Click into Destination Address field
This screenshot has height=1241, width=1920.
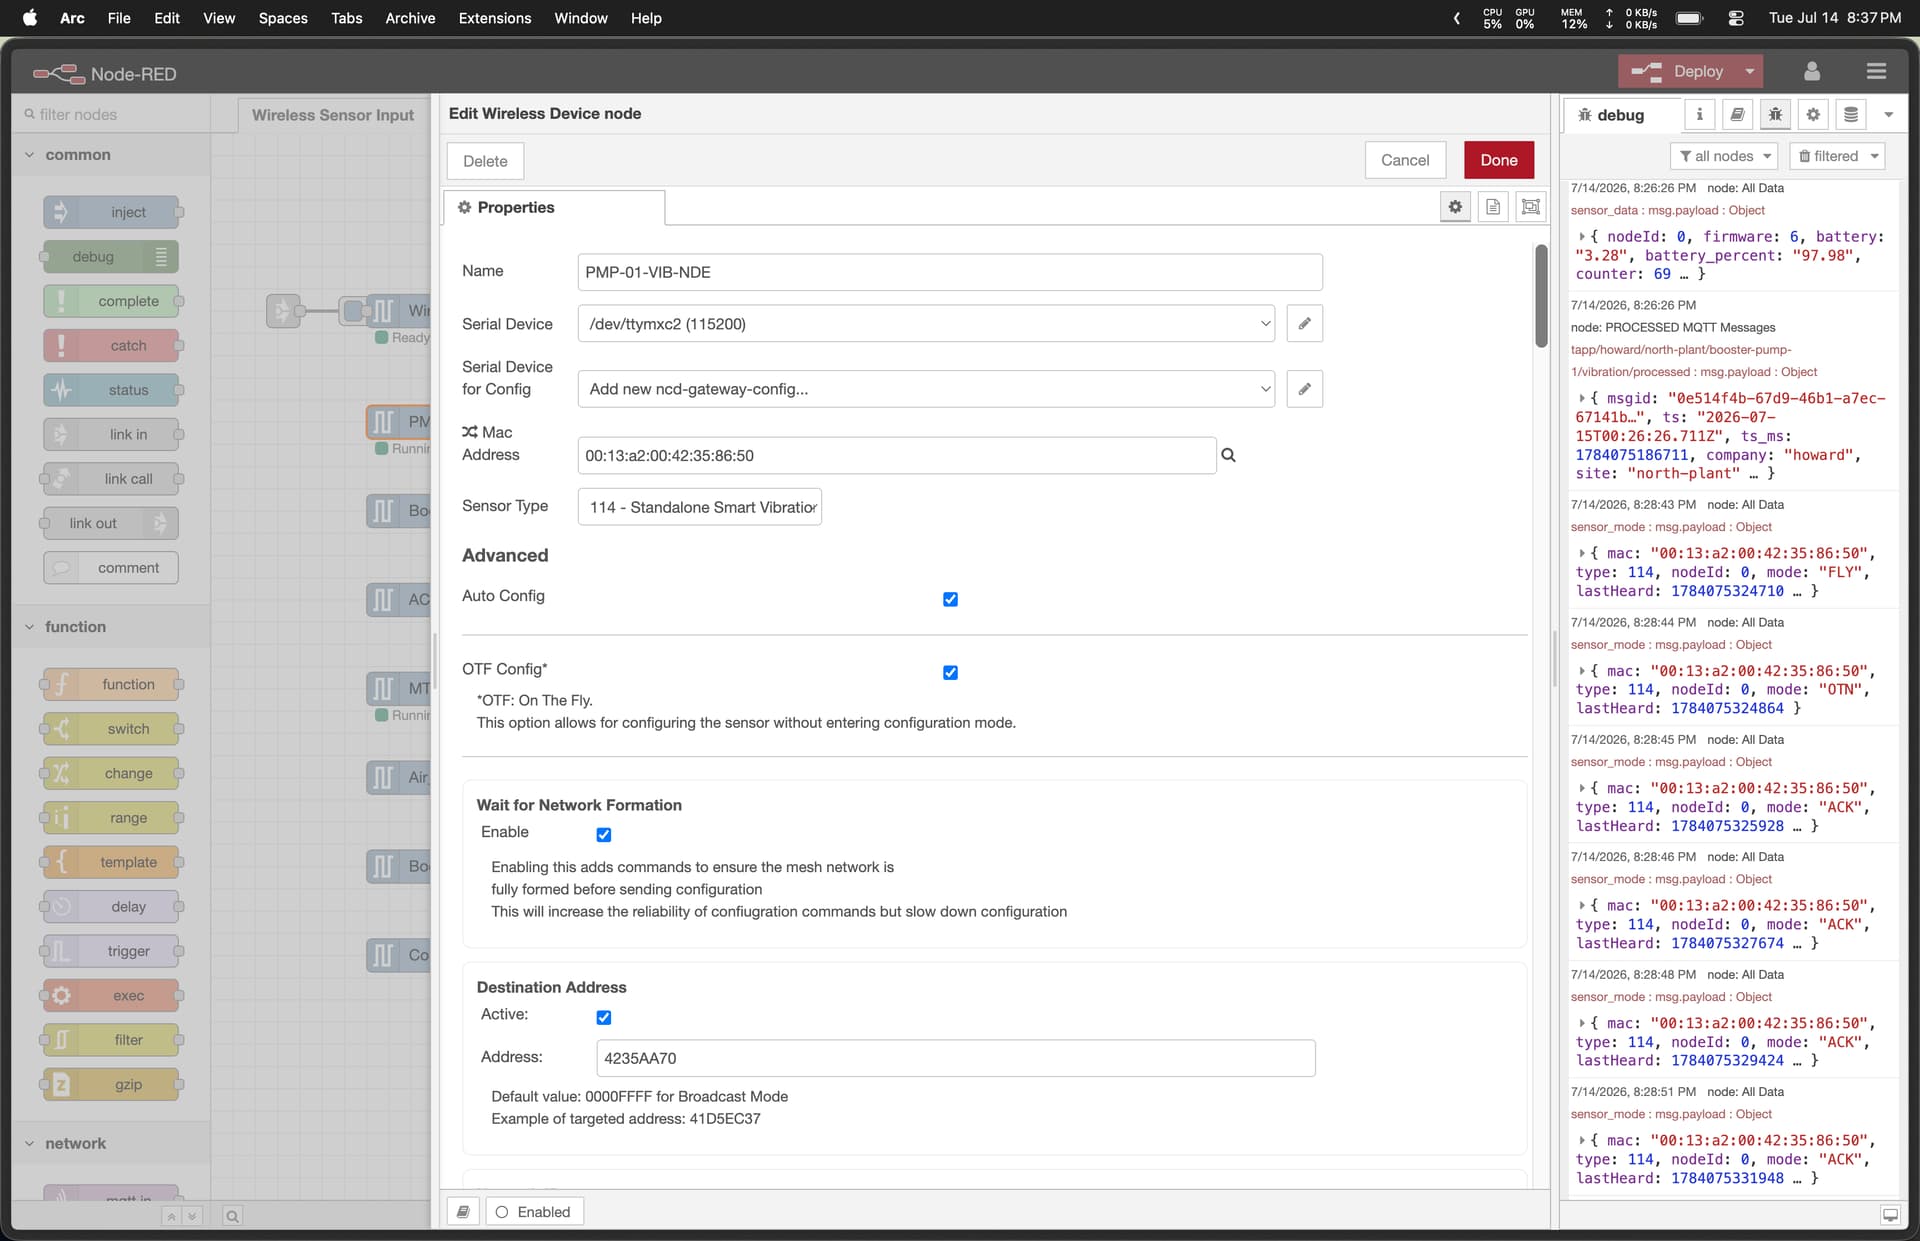tap(956, 1058)
